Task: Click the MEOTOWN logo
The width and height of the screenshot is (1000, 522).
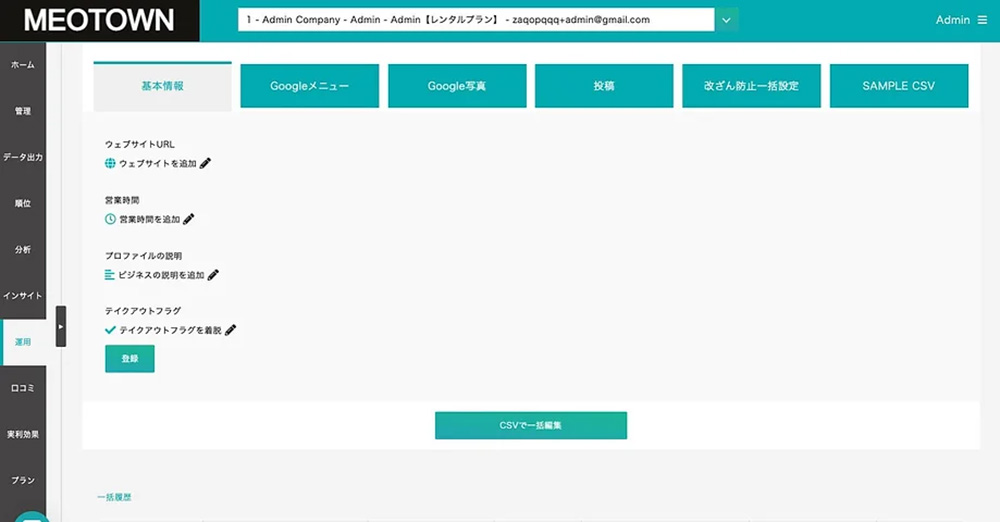Action: click(x=99, y=20)
